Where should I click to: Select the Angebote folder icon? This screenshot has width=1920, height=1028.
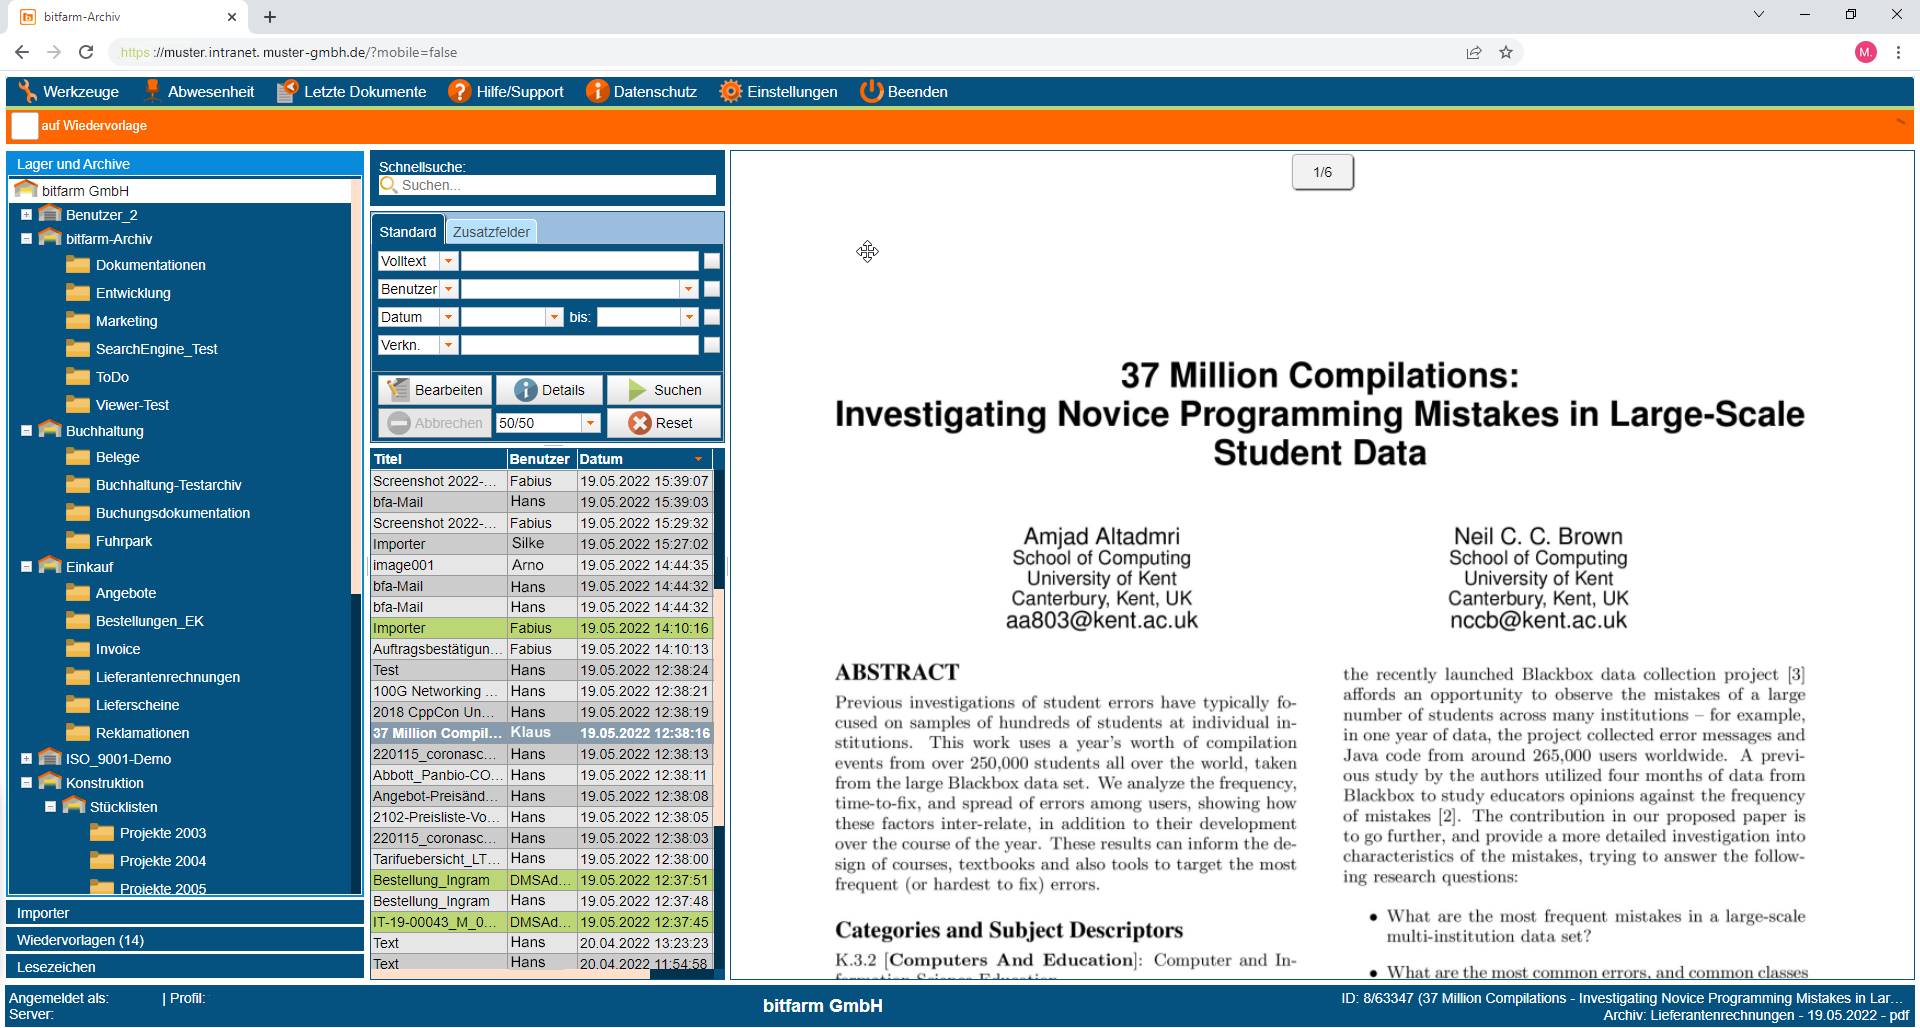pyautogui.click(x=78, y=593)
